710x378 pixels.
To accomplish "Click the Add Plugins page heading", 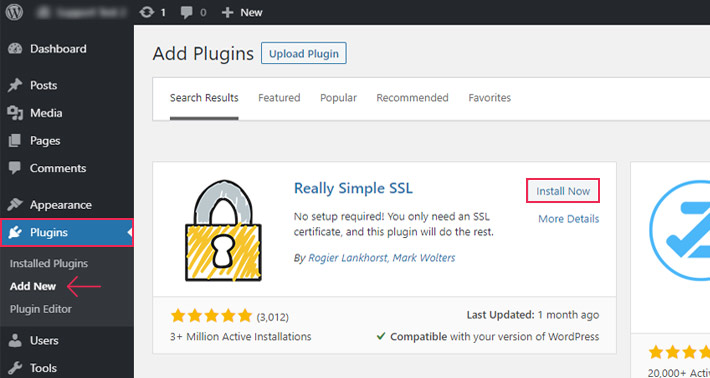I will click(x=203, y=53).
